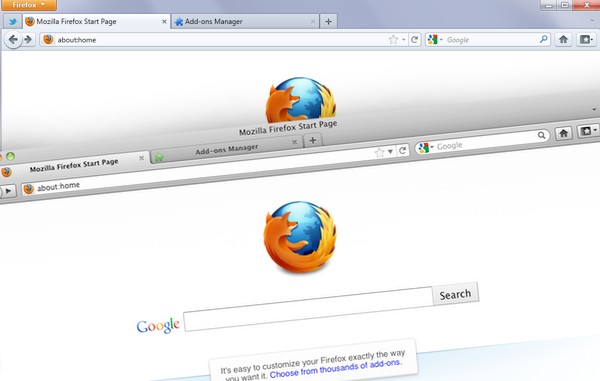Image resolution: width=600 pixels, height=381 pixels.
Task: Click the Google logo beside the search box
Action: coord(158,326)
